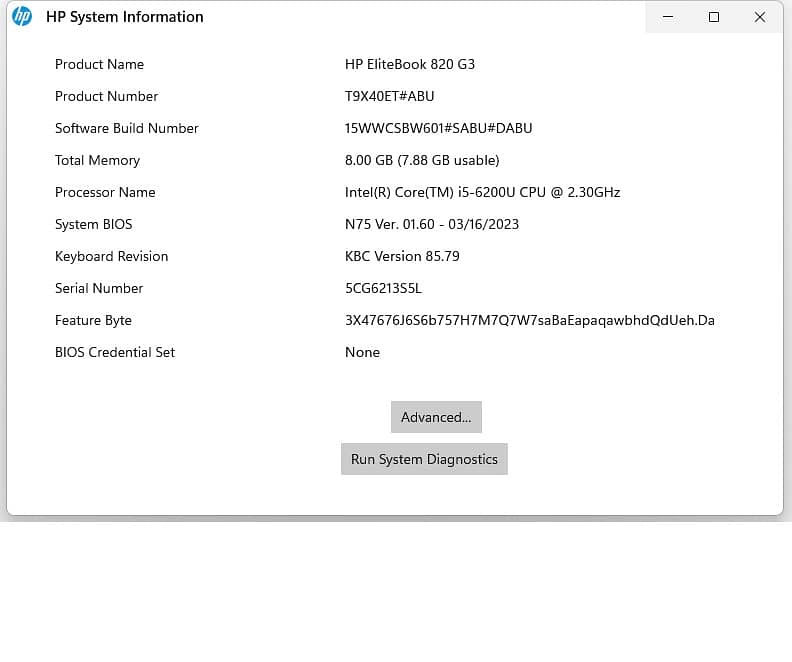792x662 pixels.
Task: Close the HP System Information window
Action: coord(760,17)
